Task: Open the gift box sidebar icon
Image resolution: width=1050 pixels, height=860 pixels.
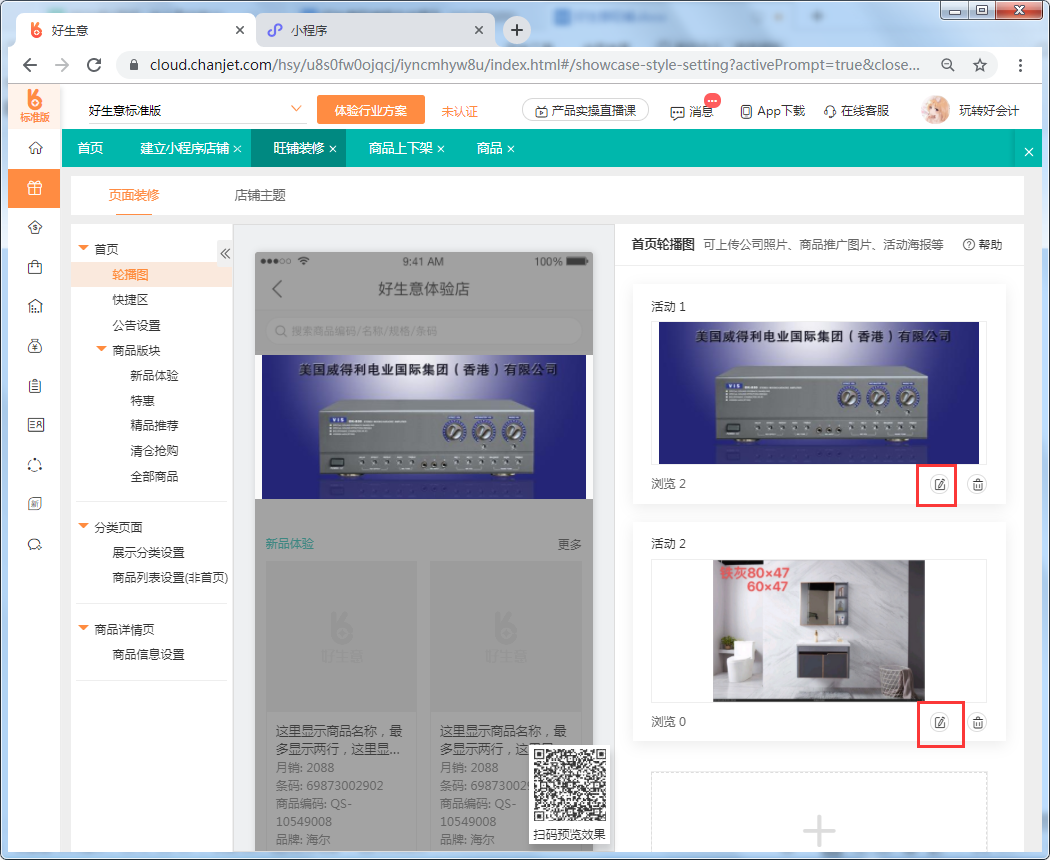Action: point(34,188)
